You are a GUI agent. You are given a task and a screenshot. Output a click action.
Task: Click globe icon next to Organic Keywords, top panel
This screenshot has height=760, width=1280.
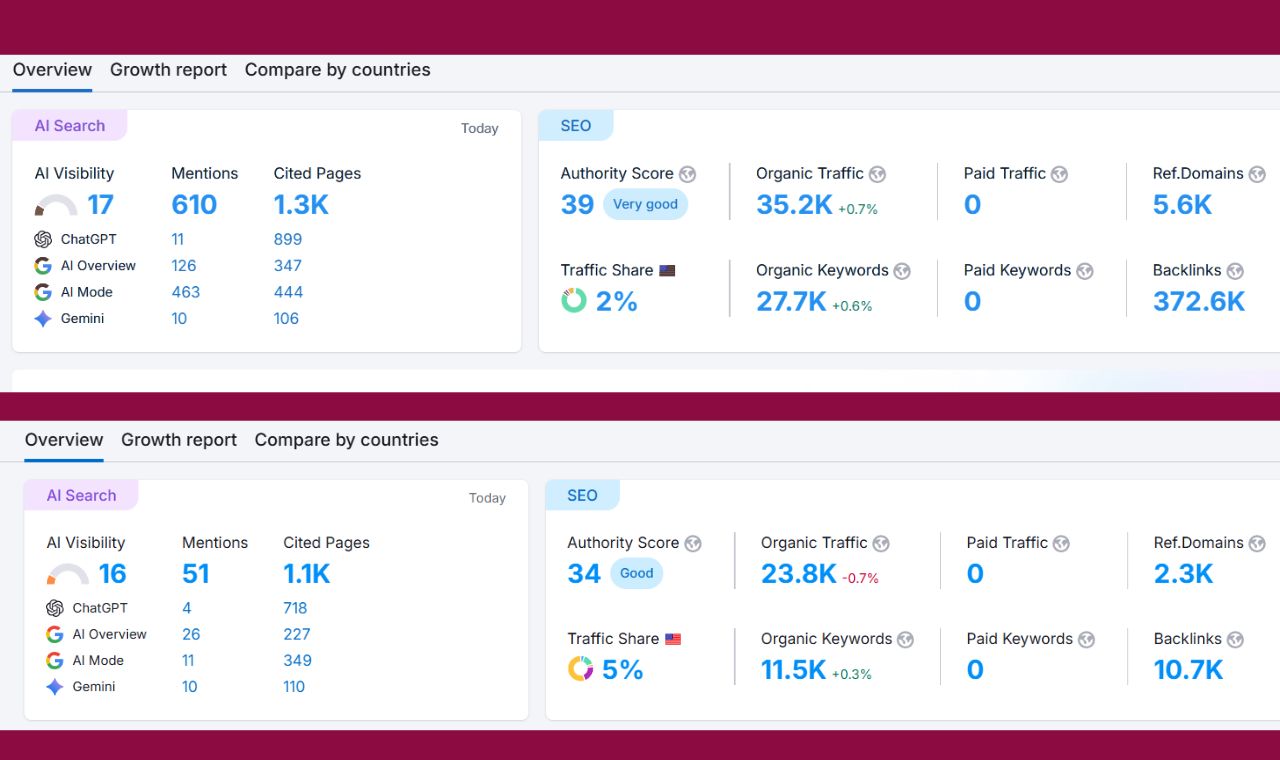[902, 271]
